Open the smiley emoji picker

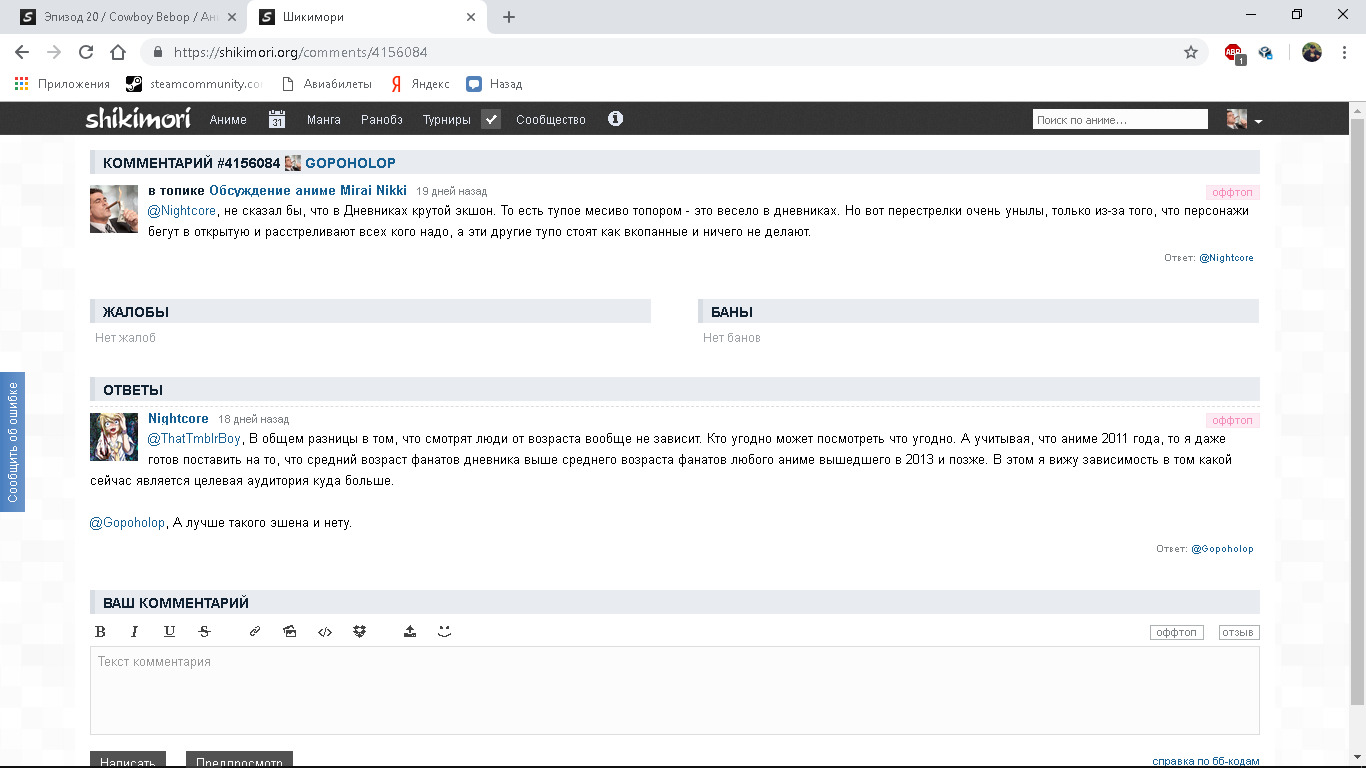[445, 631]
